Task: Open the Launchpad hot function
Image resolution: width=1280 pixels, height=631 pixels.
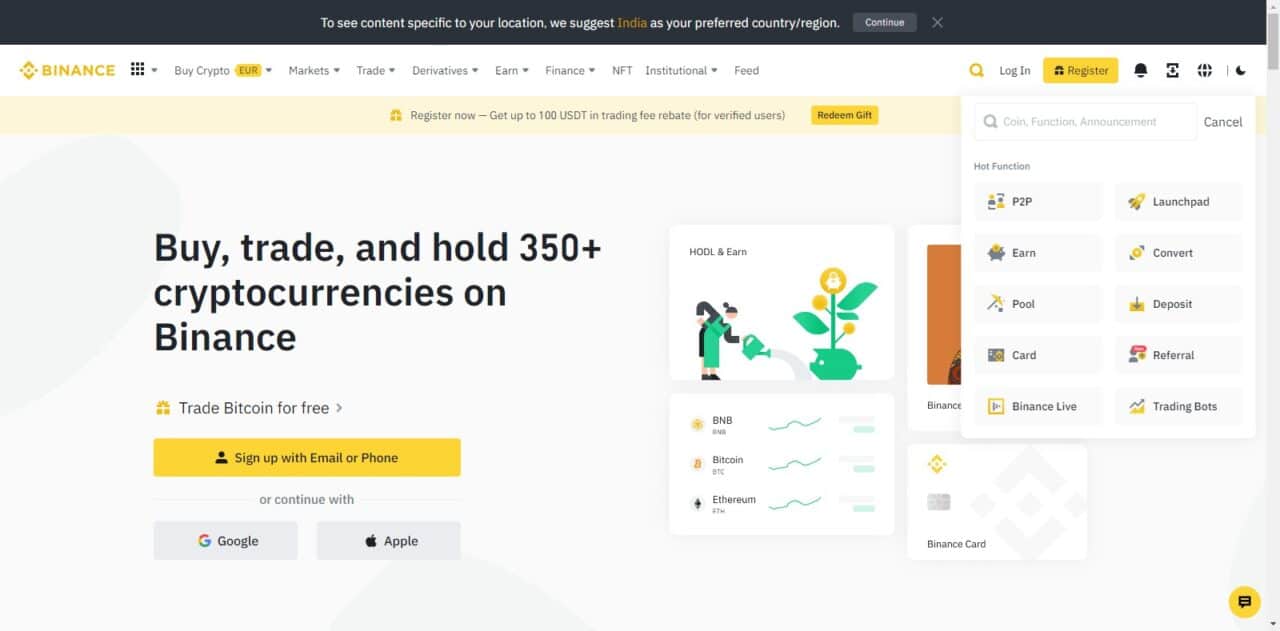Action: click(1178, 201)
